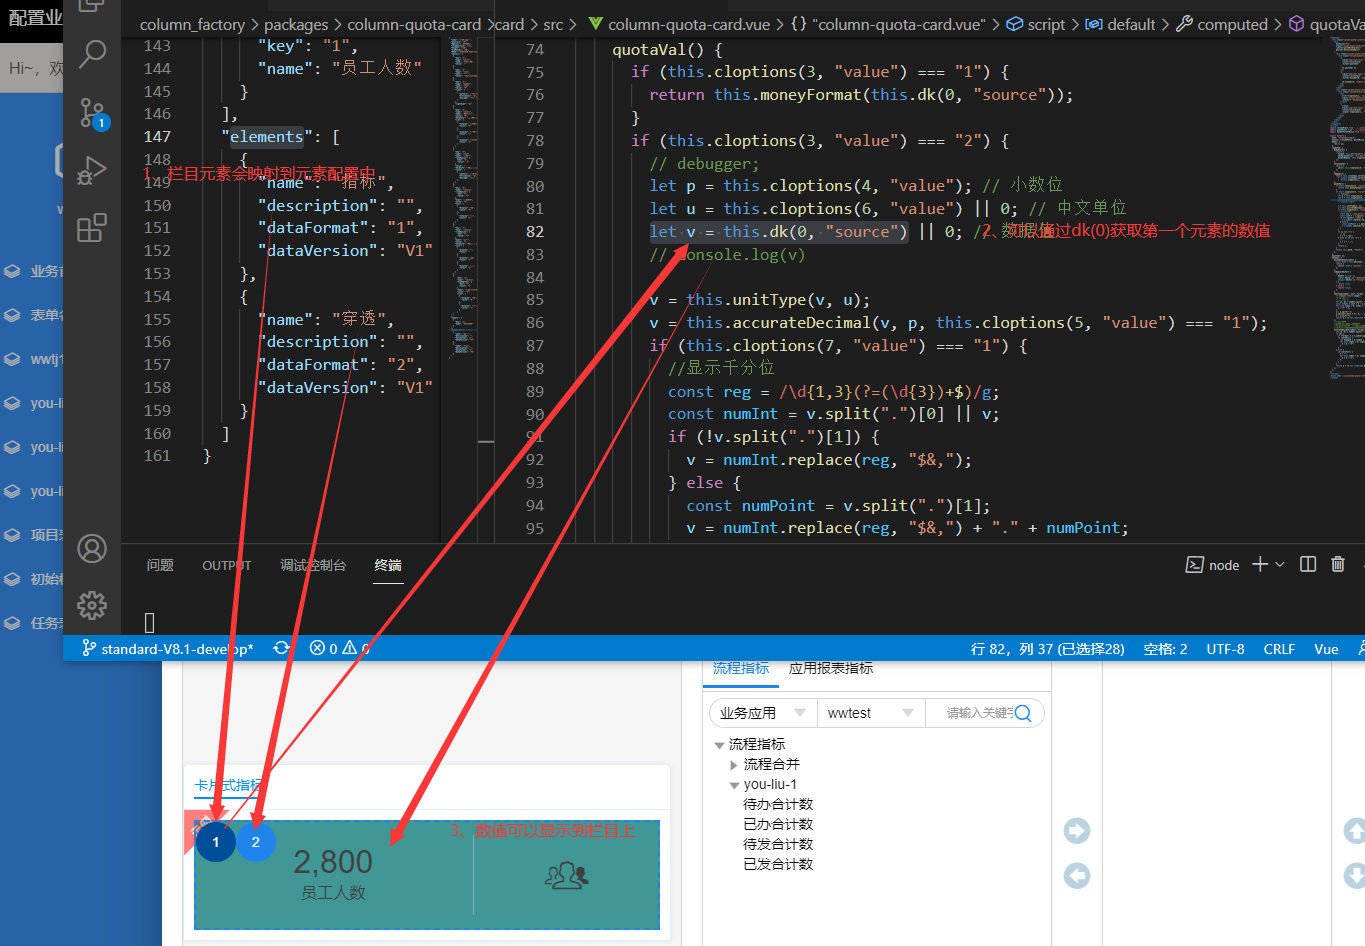The image size is (1365, 946).
Task: Split the terminal panel
Action: click(x=1307, y=564)
